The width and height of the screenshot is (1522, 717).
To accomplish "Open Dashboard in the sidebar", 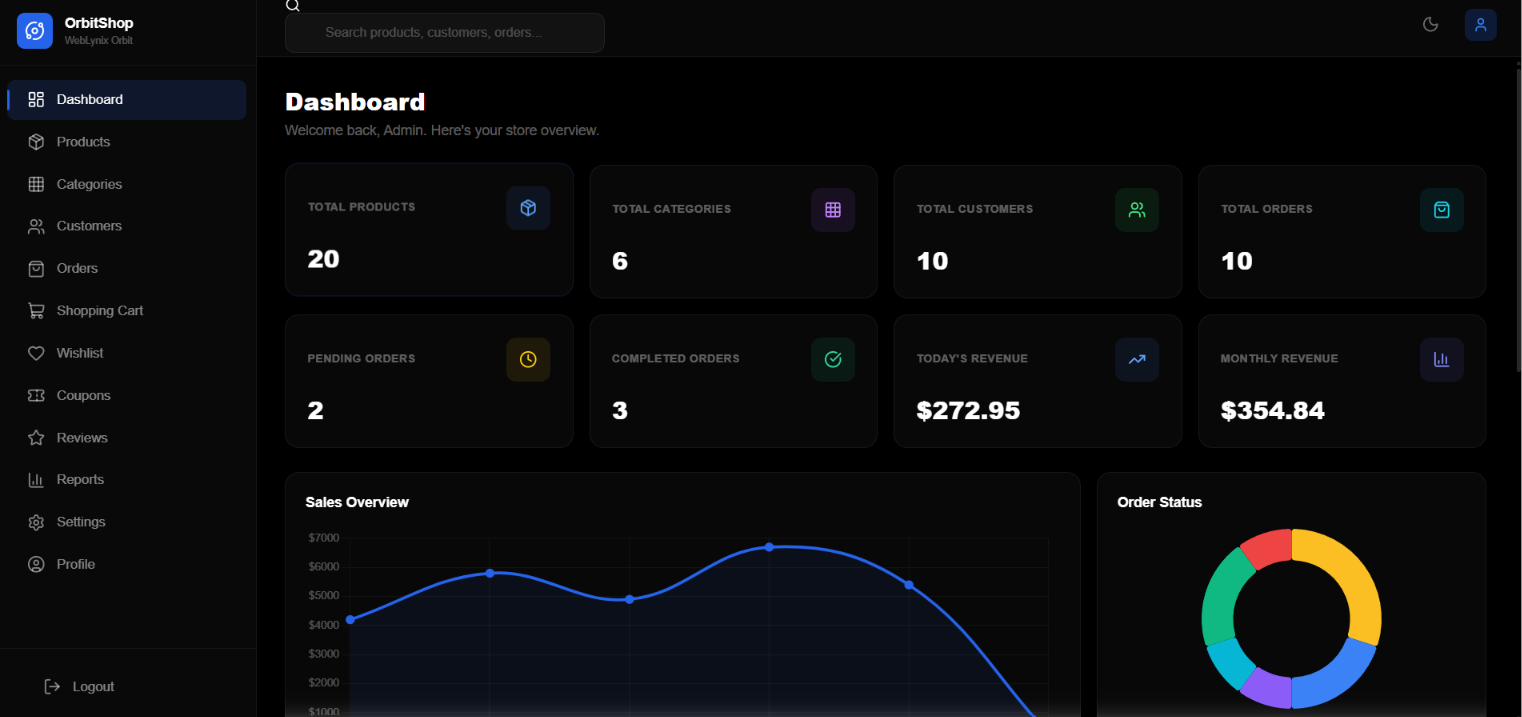I will pos(127,100).
